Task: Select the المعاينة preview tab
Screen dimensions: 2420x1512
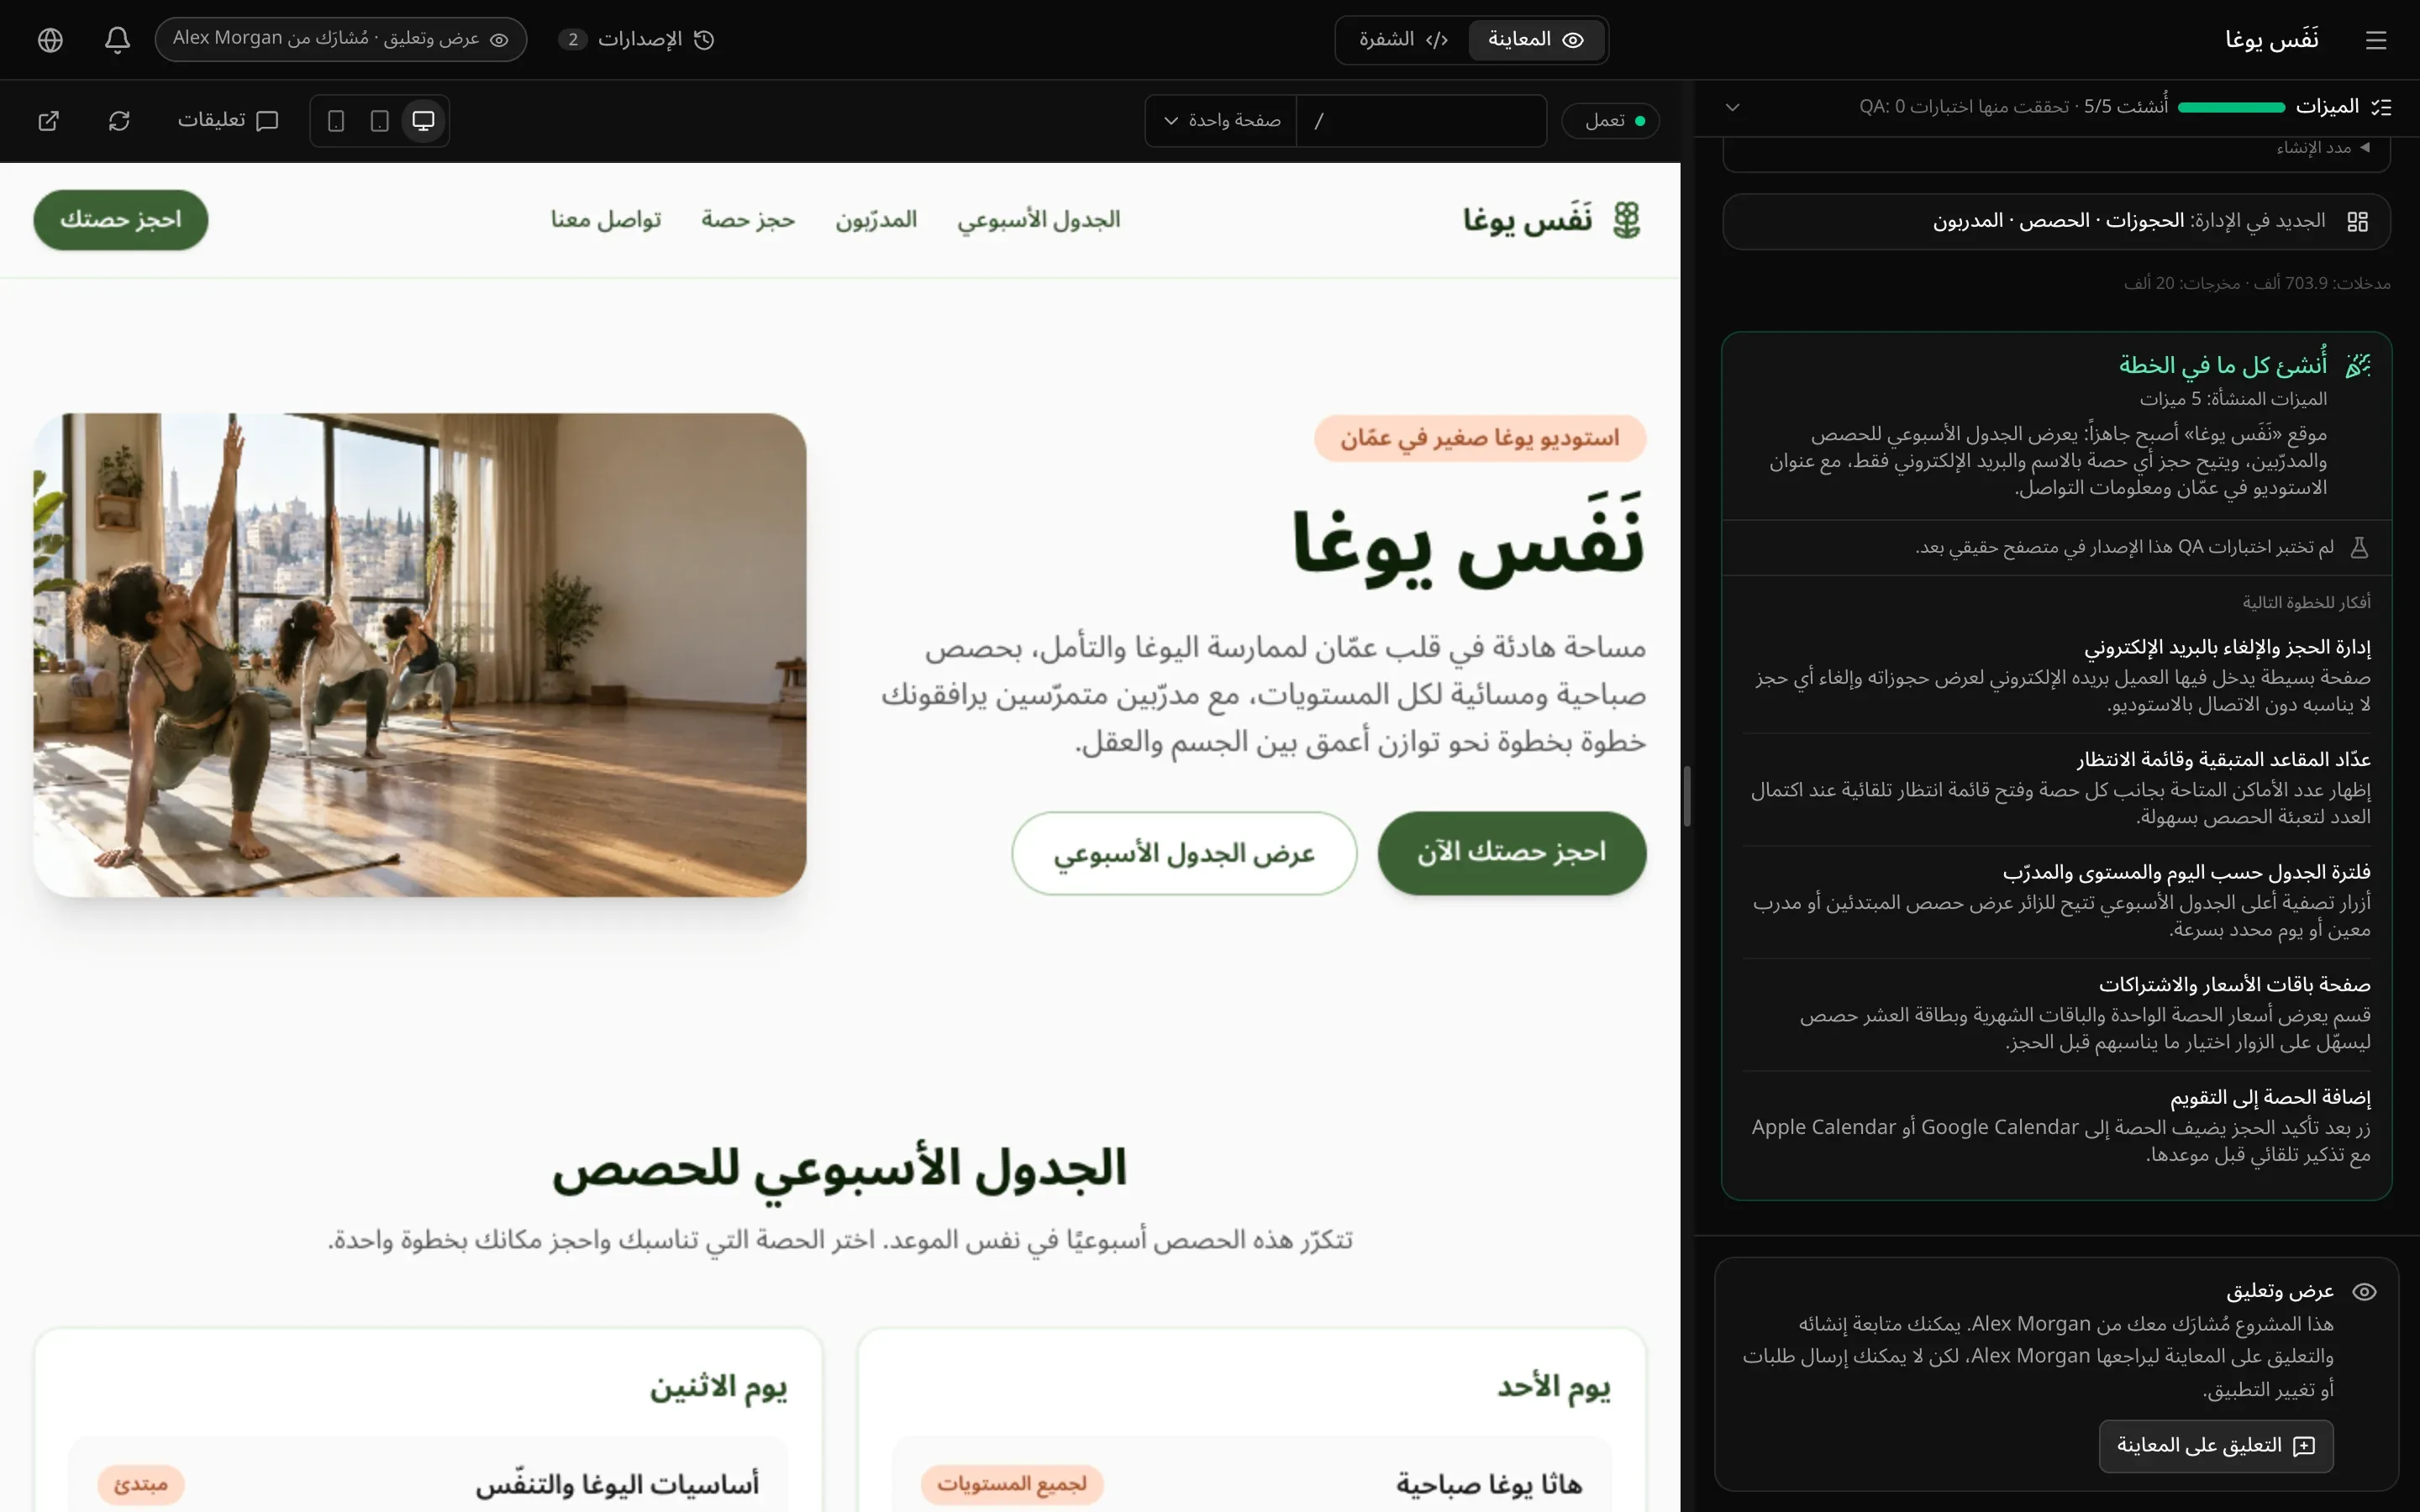Action: [1536, 39]
